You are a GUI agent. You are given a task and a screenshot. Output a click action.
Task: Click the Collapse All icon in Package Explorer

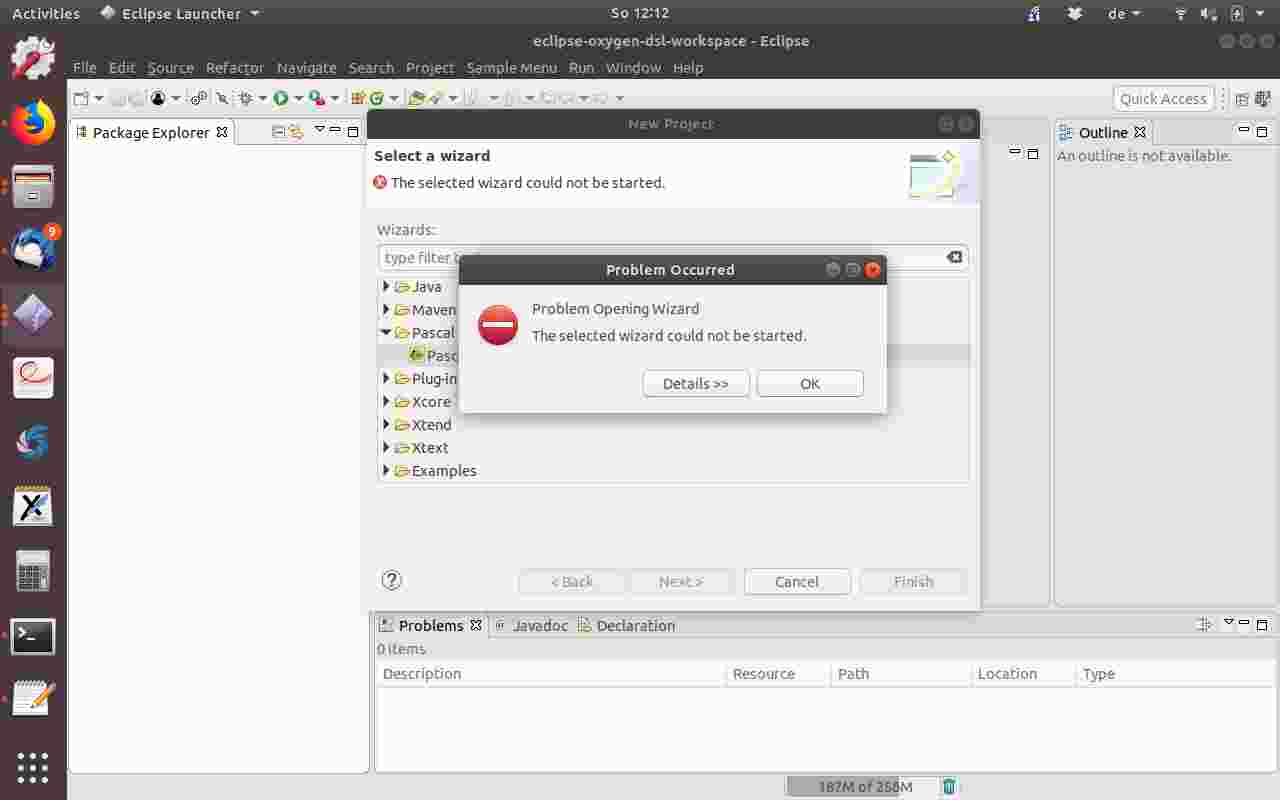coord(279,131)
